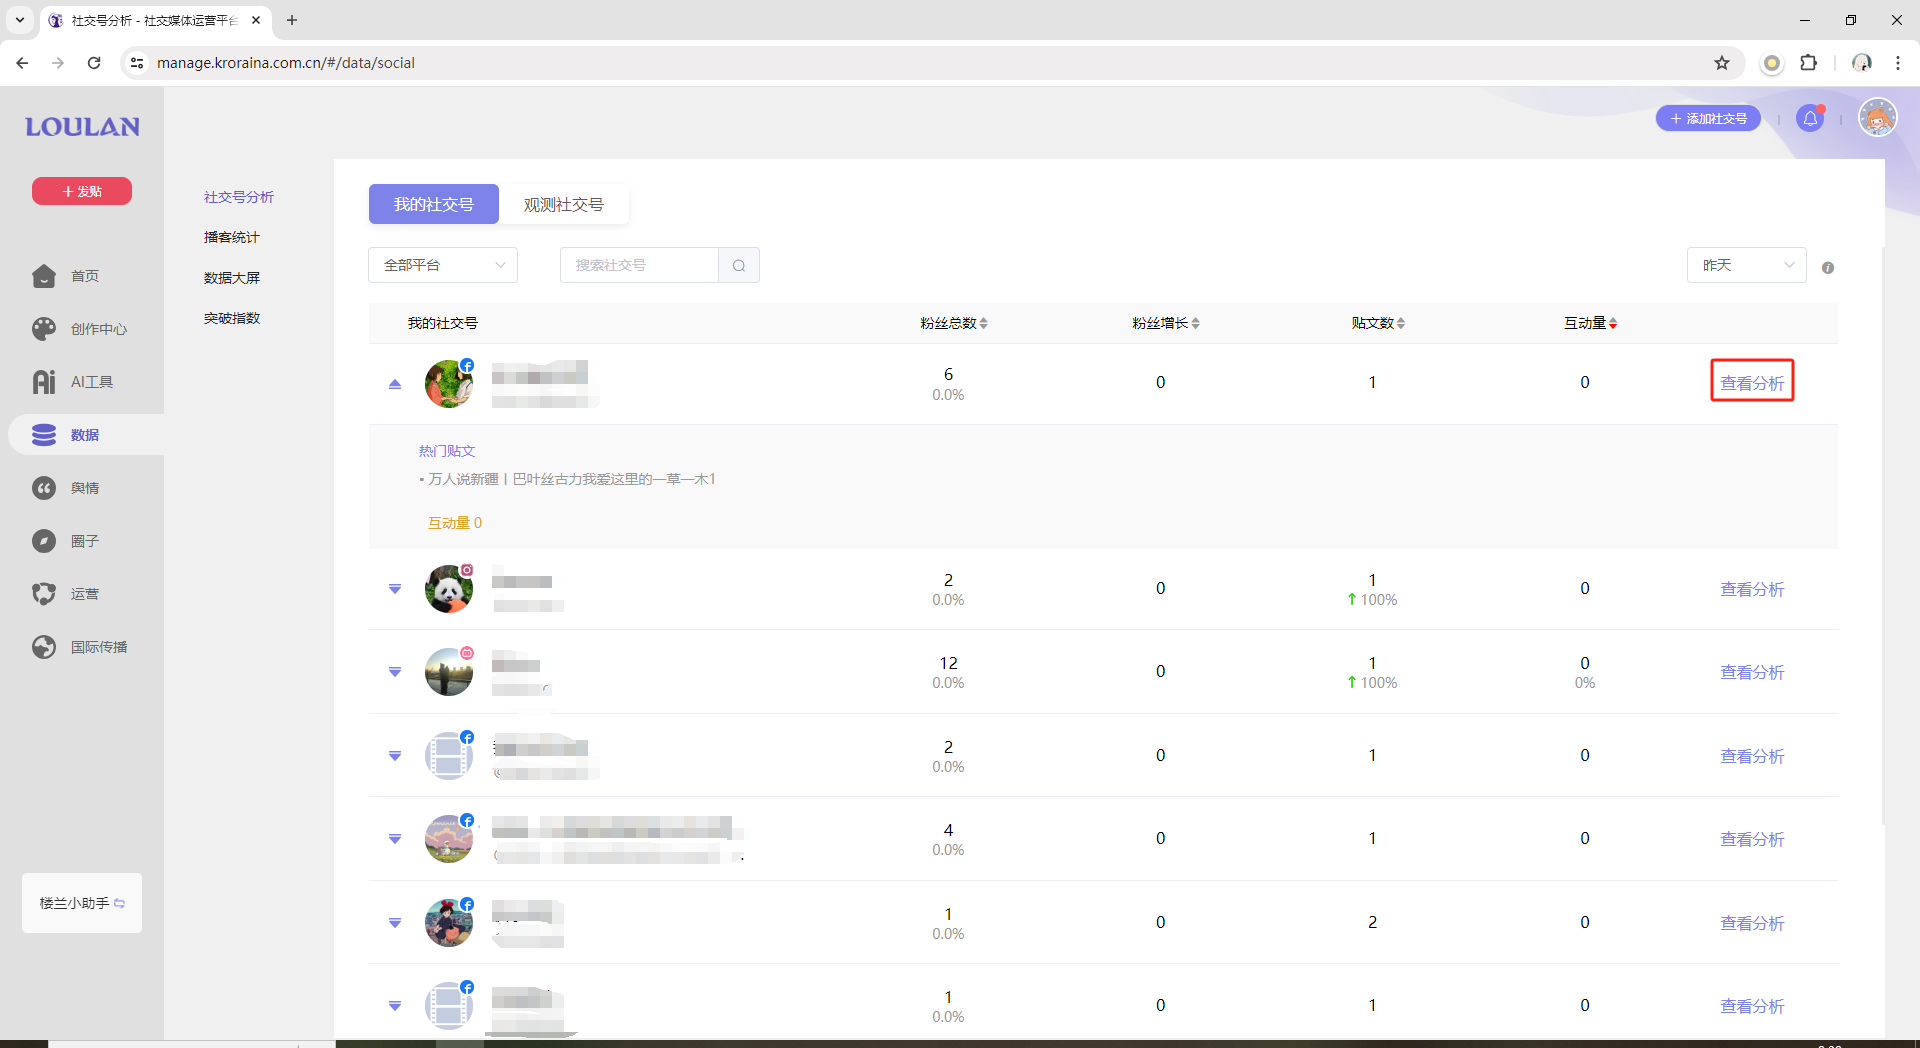Open 国际传播 globe icon
Screen dimensions: 1920x1048
point(44,647)
